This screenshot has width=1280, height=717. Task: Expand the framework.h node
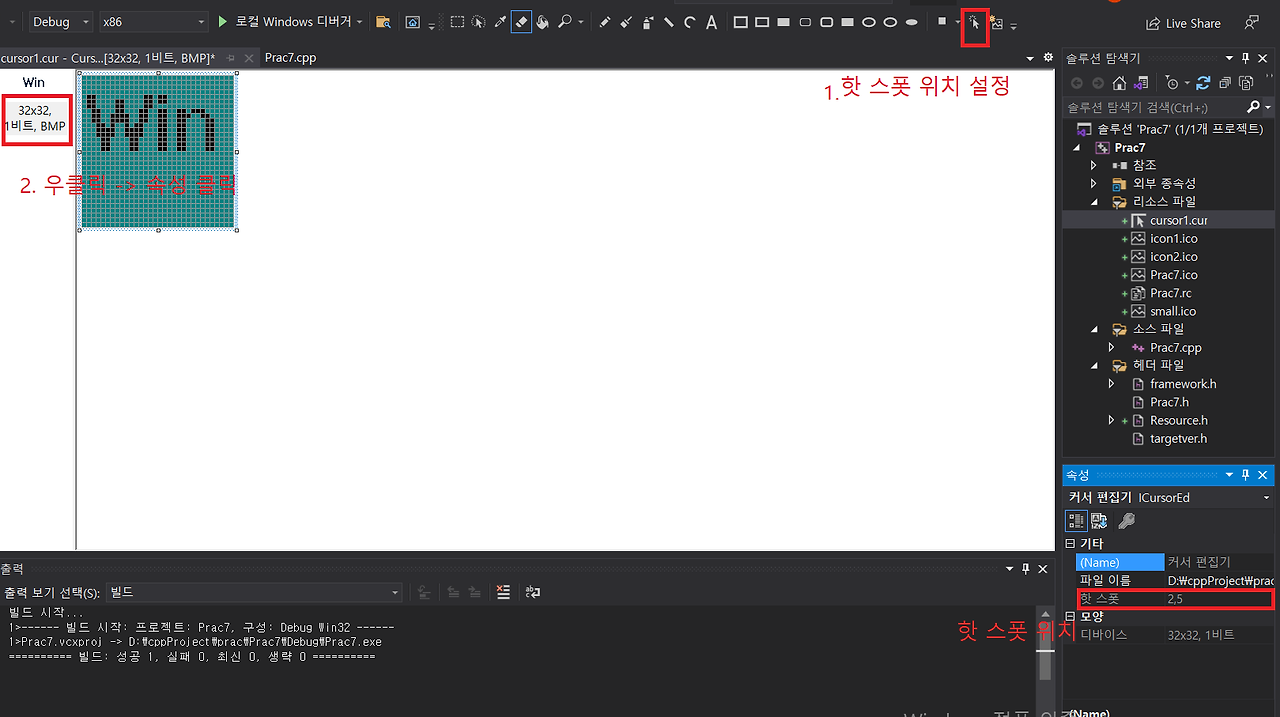pos(1111,384)
